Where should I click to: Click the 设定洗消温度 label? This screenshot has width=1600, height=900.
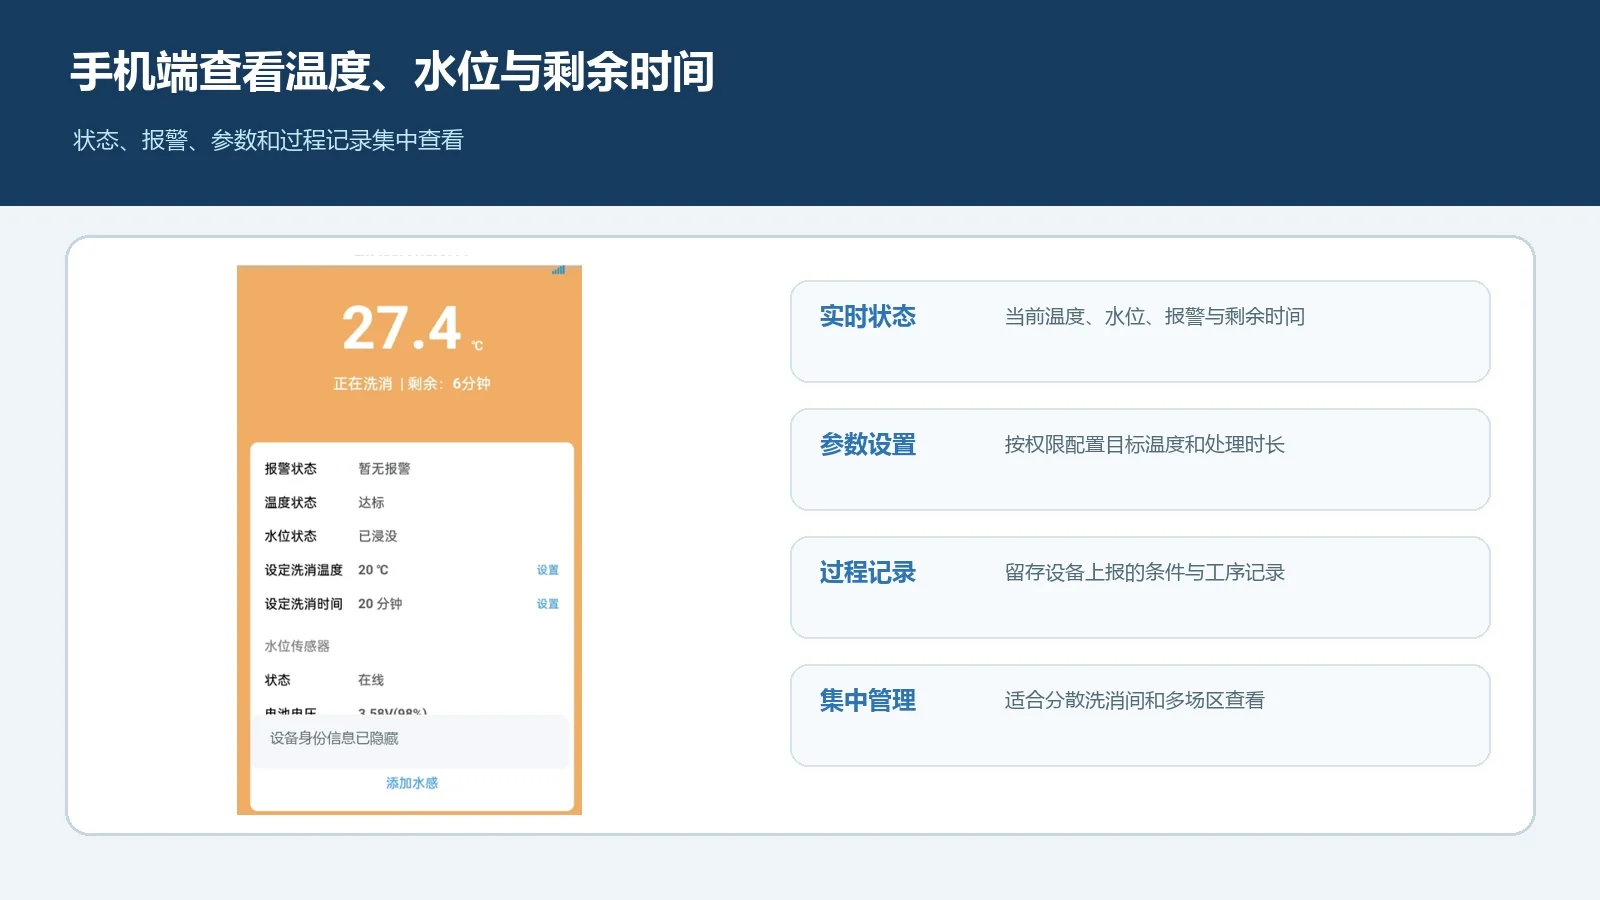click(303, 570)
